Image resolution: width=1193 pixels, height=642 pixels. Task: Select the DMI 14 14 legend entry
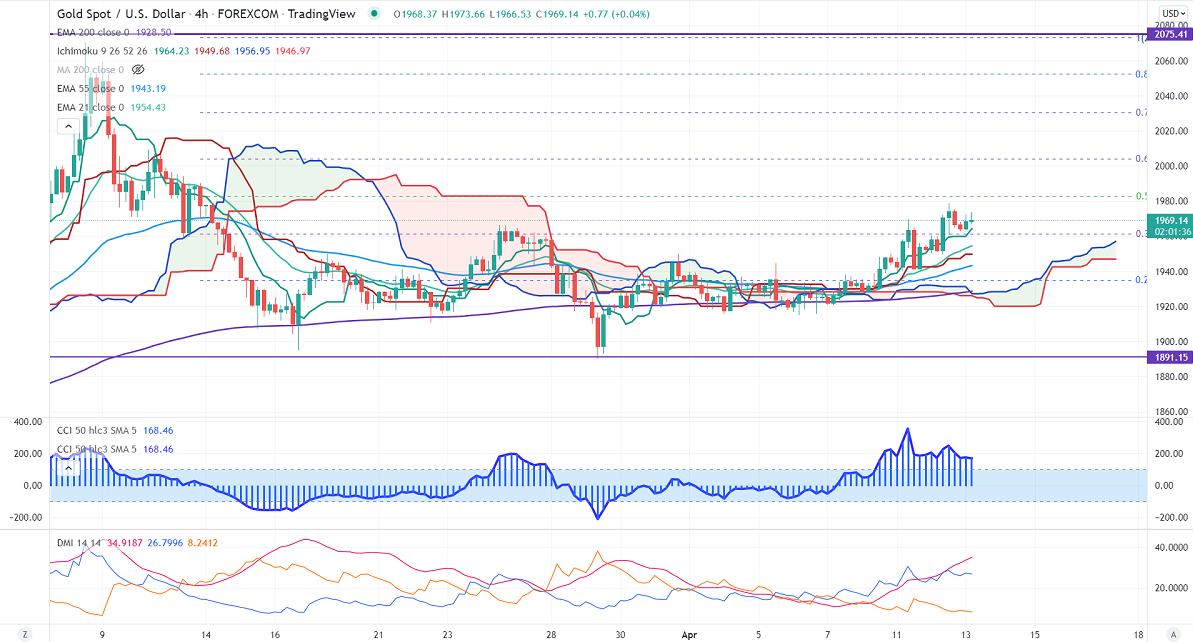point(79,543)
